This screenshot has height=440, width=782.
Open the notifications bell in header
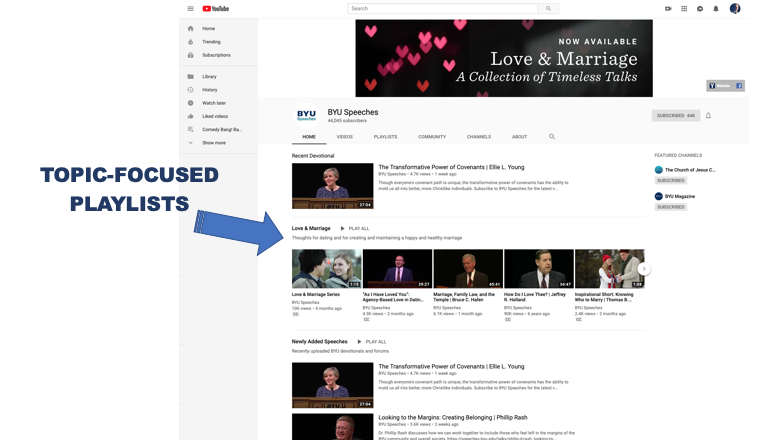(716, 8)
